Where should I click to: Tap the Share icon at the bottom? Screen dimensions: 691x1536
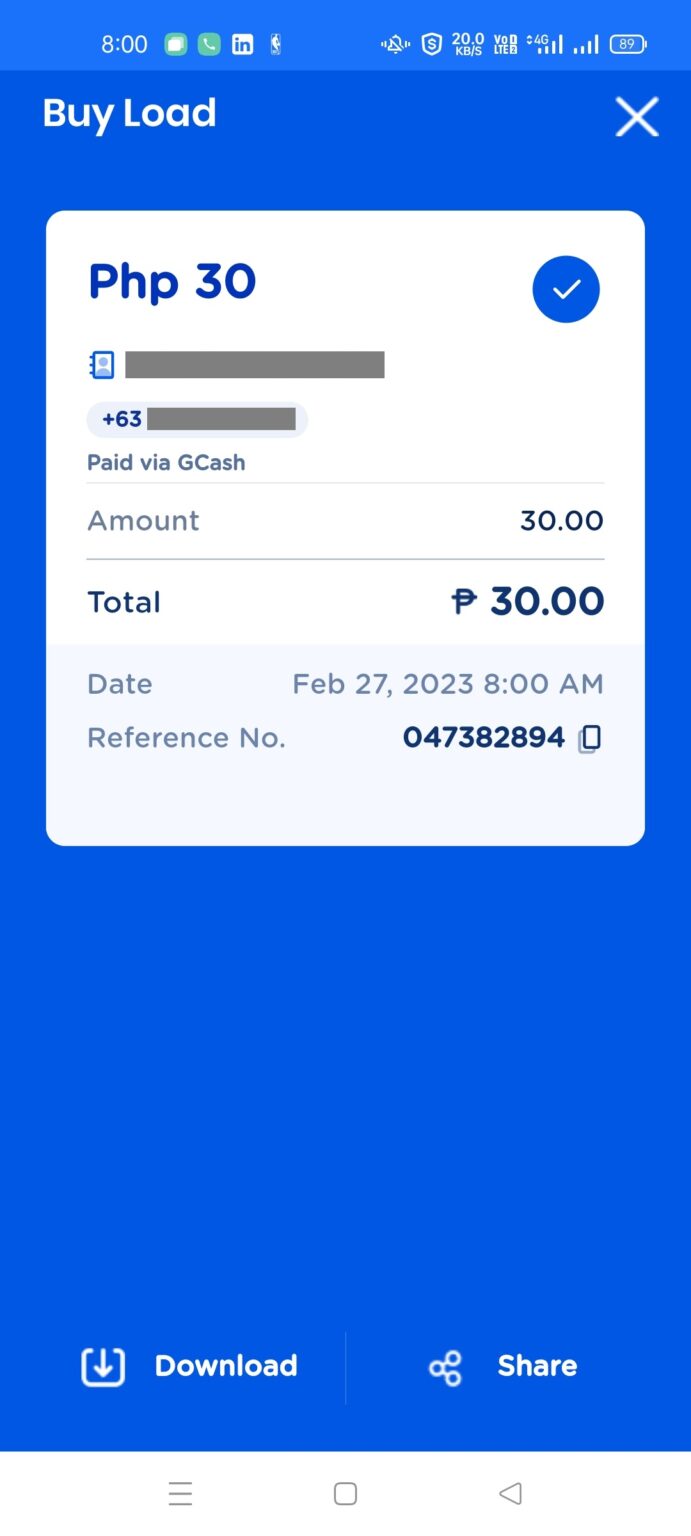coord(444,1366)
